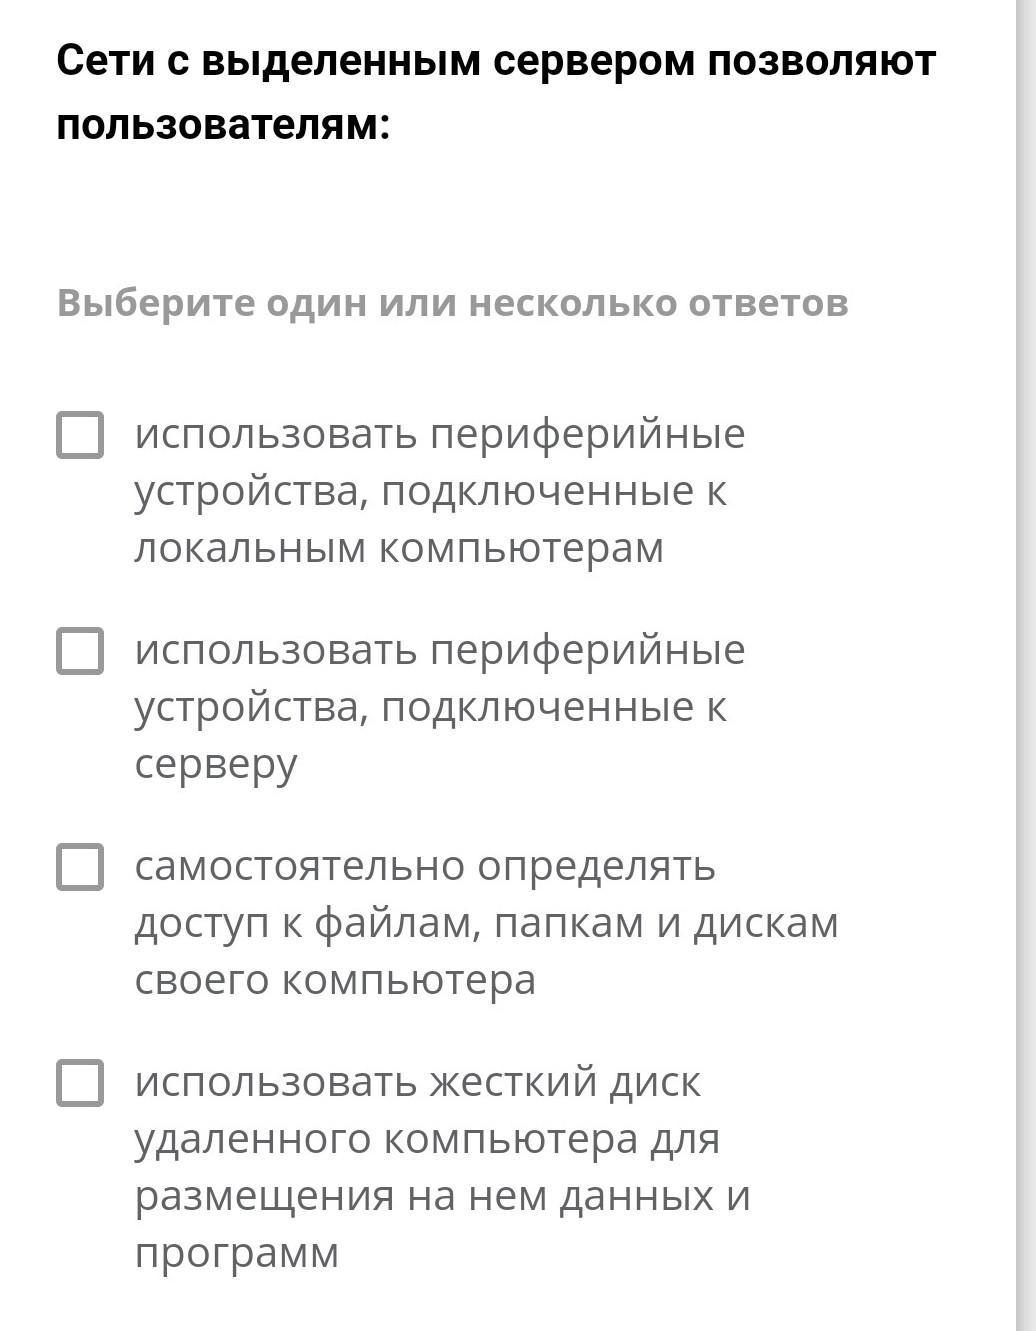Click 'устройства, подключенные к' above 'серверу'
Viewport: 1036px width, 1331px height.
[x=431, y=707]
